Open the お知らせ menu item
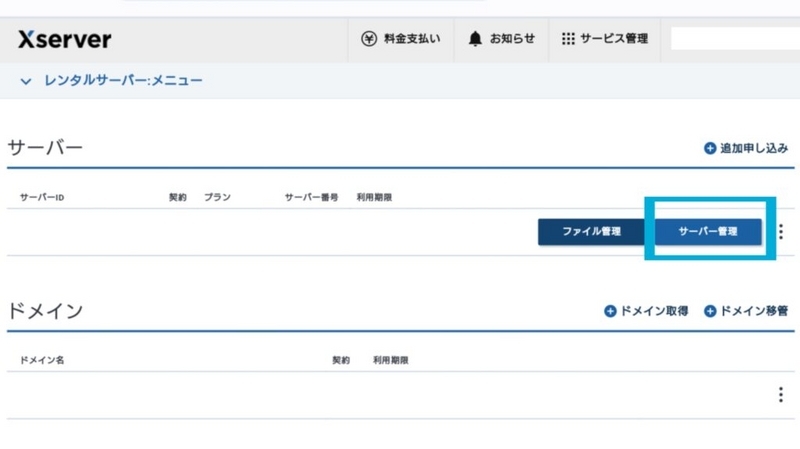This screenshot has height=449, width=800. tap(501, 39)
